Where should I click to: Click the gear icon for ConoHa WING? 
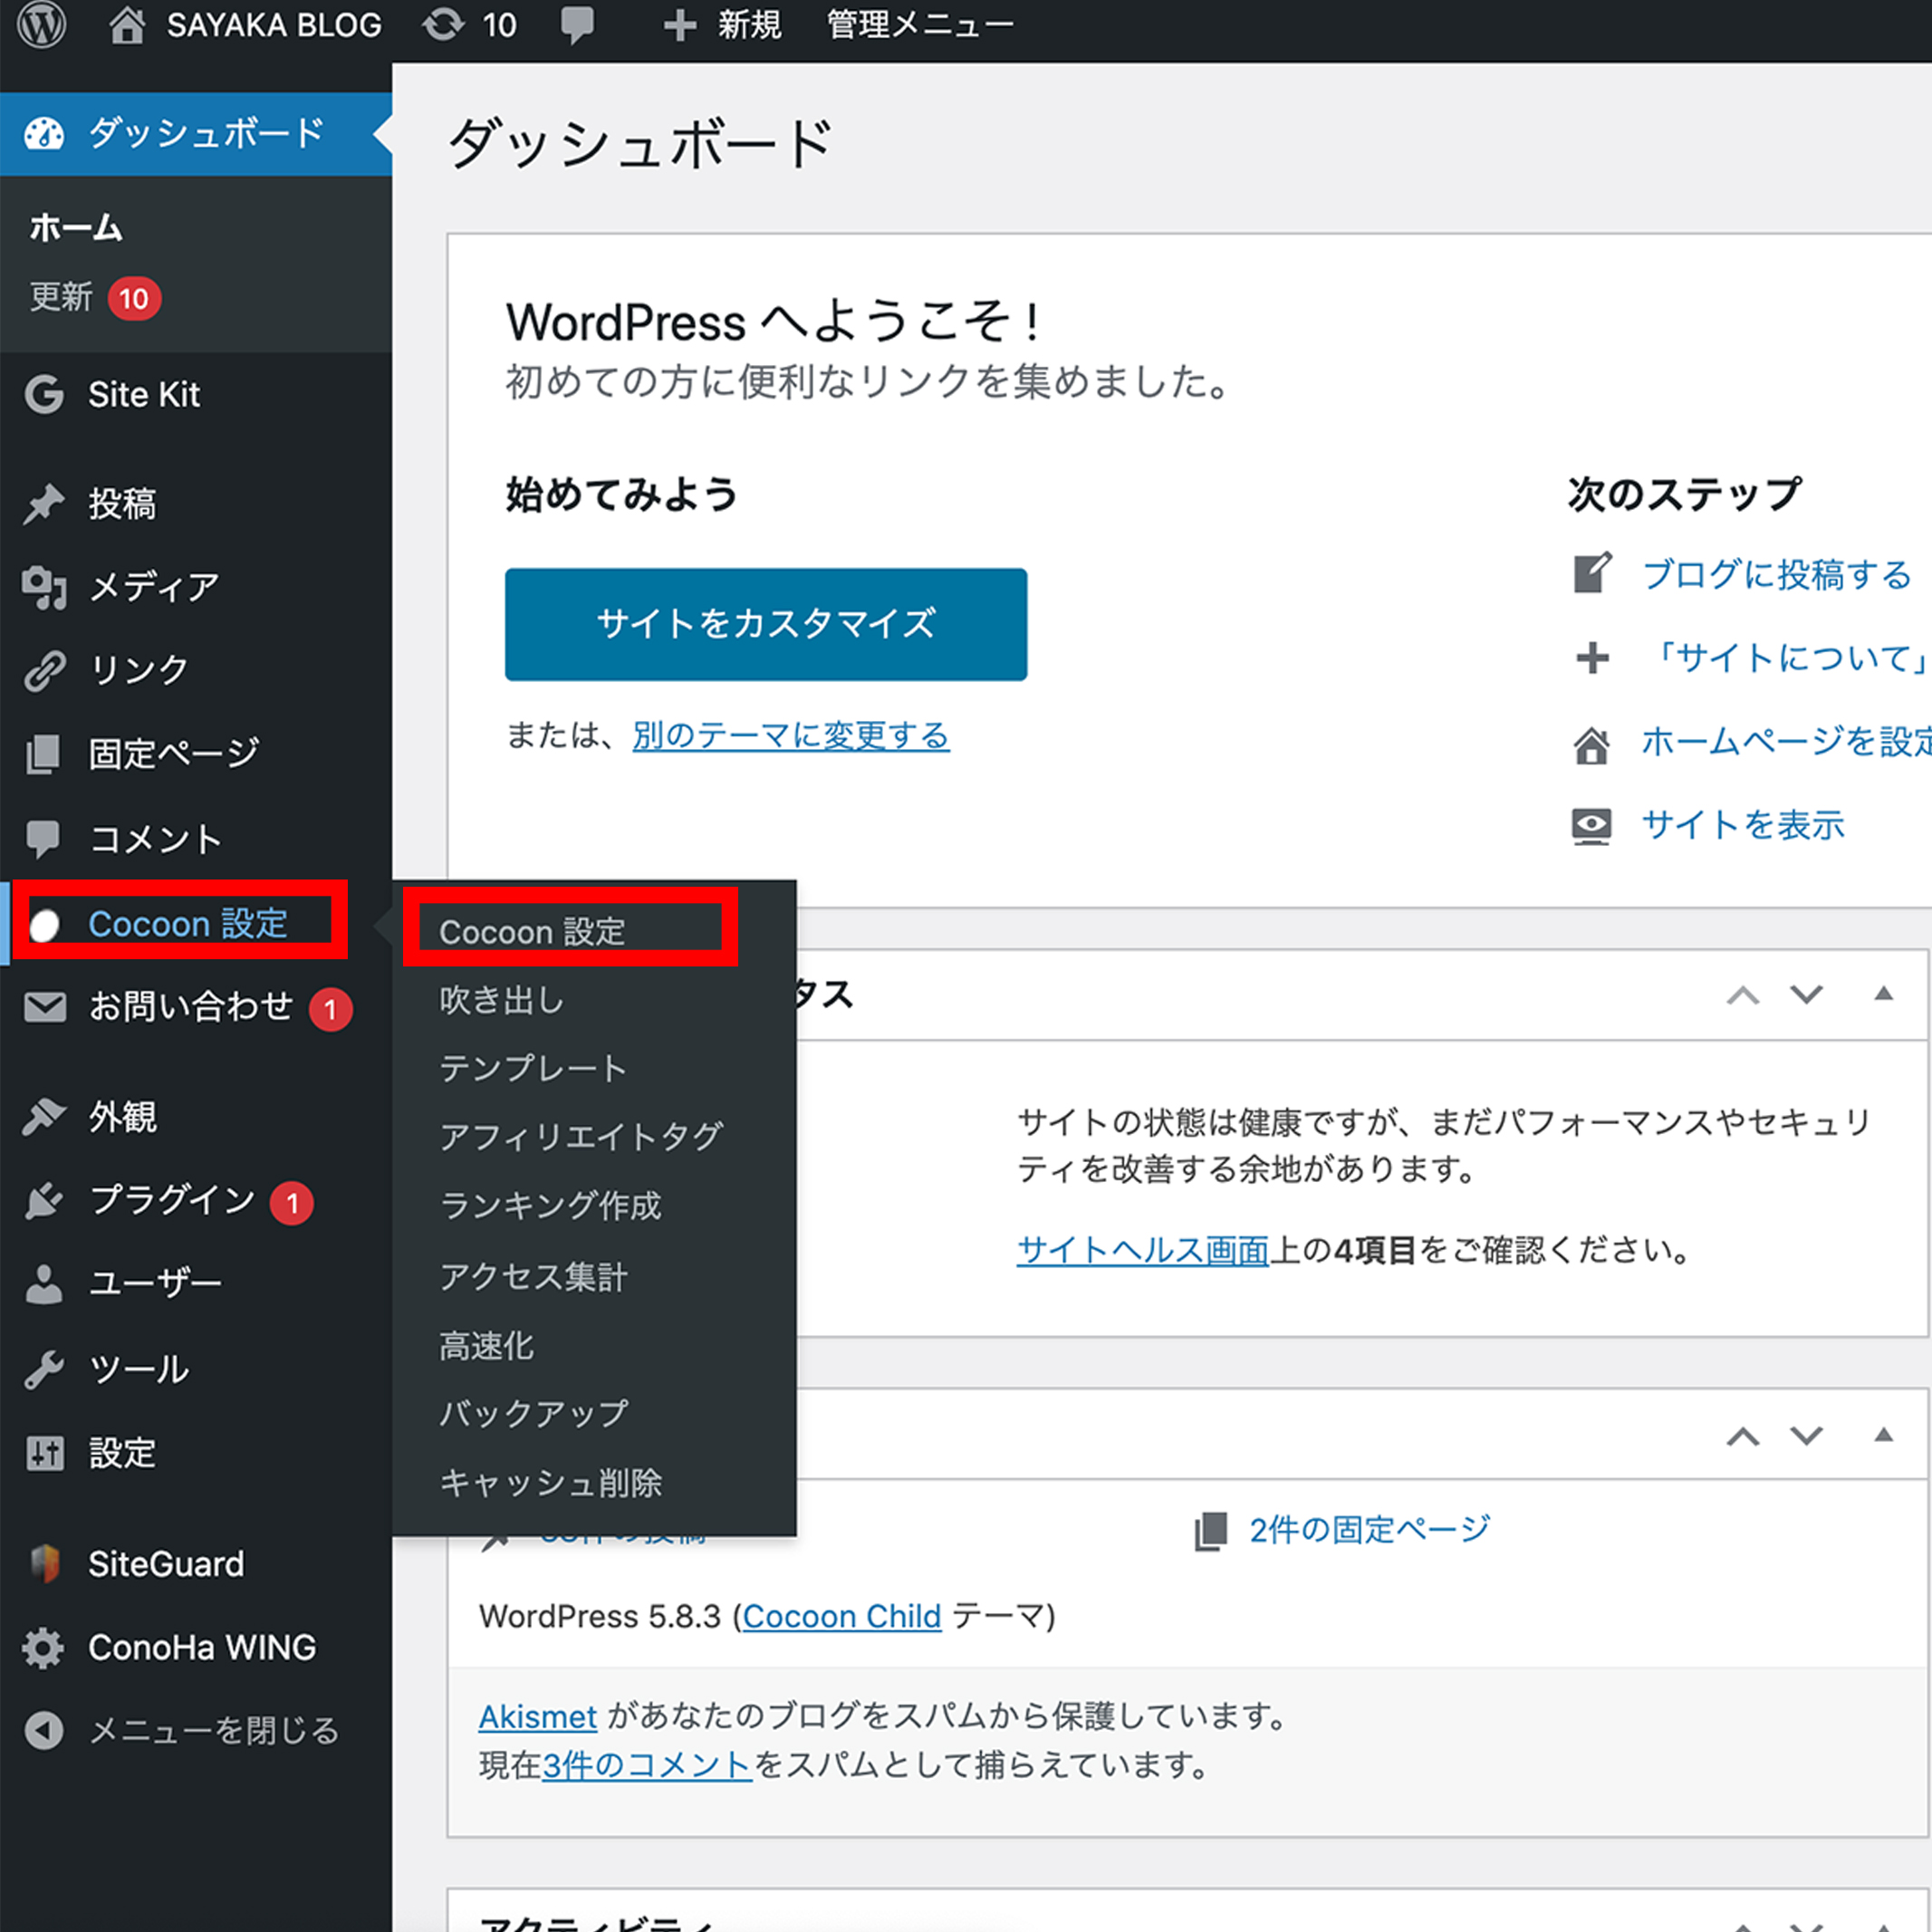click(44, 1647)
